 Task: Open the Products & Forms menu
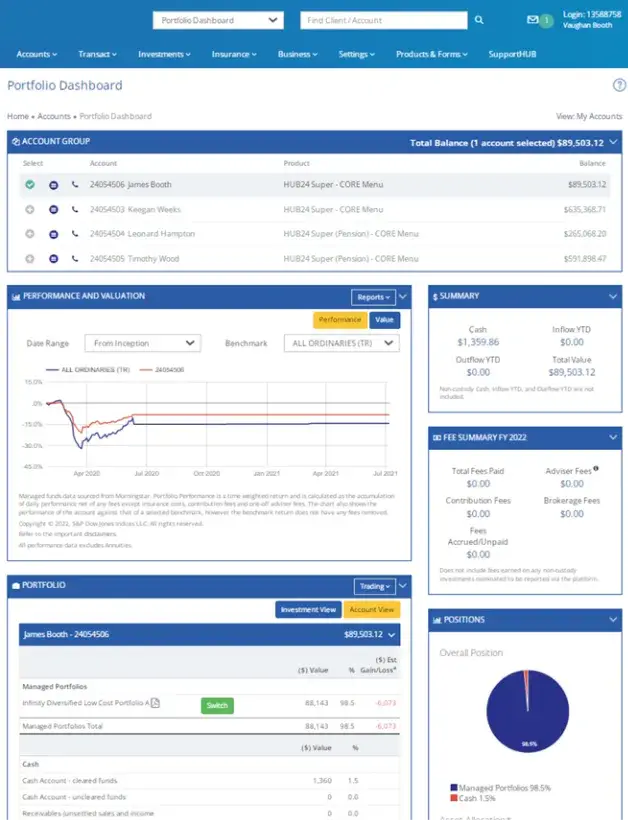coord(431,54)
